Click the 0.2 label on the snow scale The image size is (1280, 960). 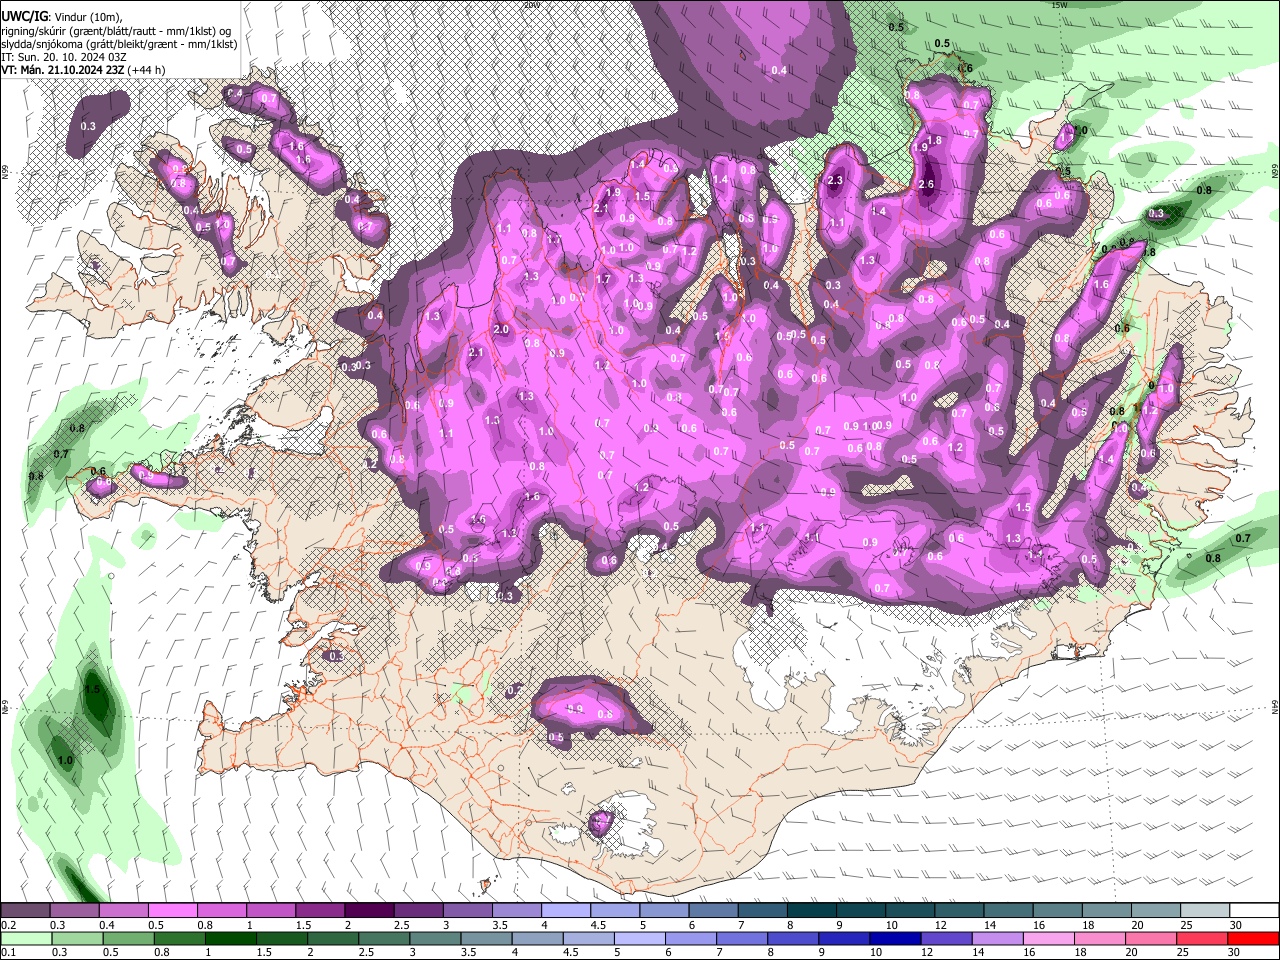click(8, 925)
